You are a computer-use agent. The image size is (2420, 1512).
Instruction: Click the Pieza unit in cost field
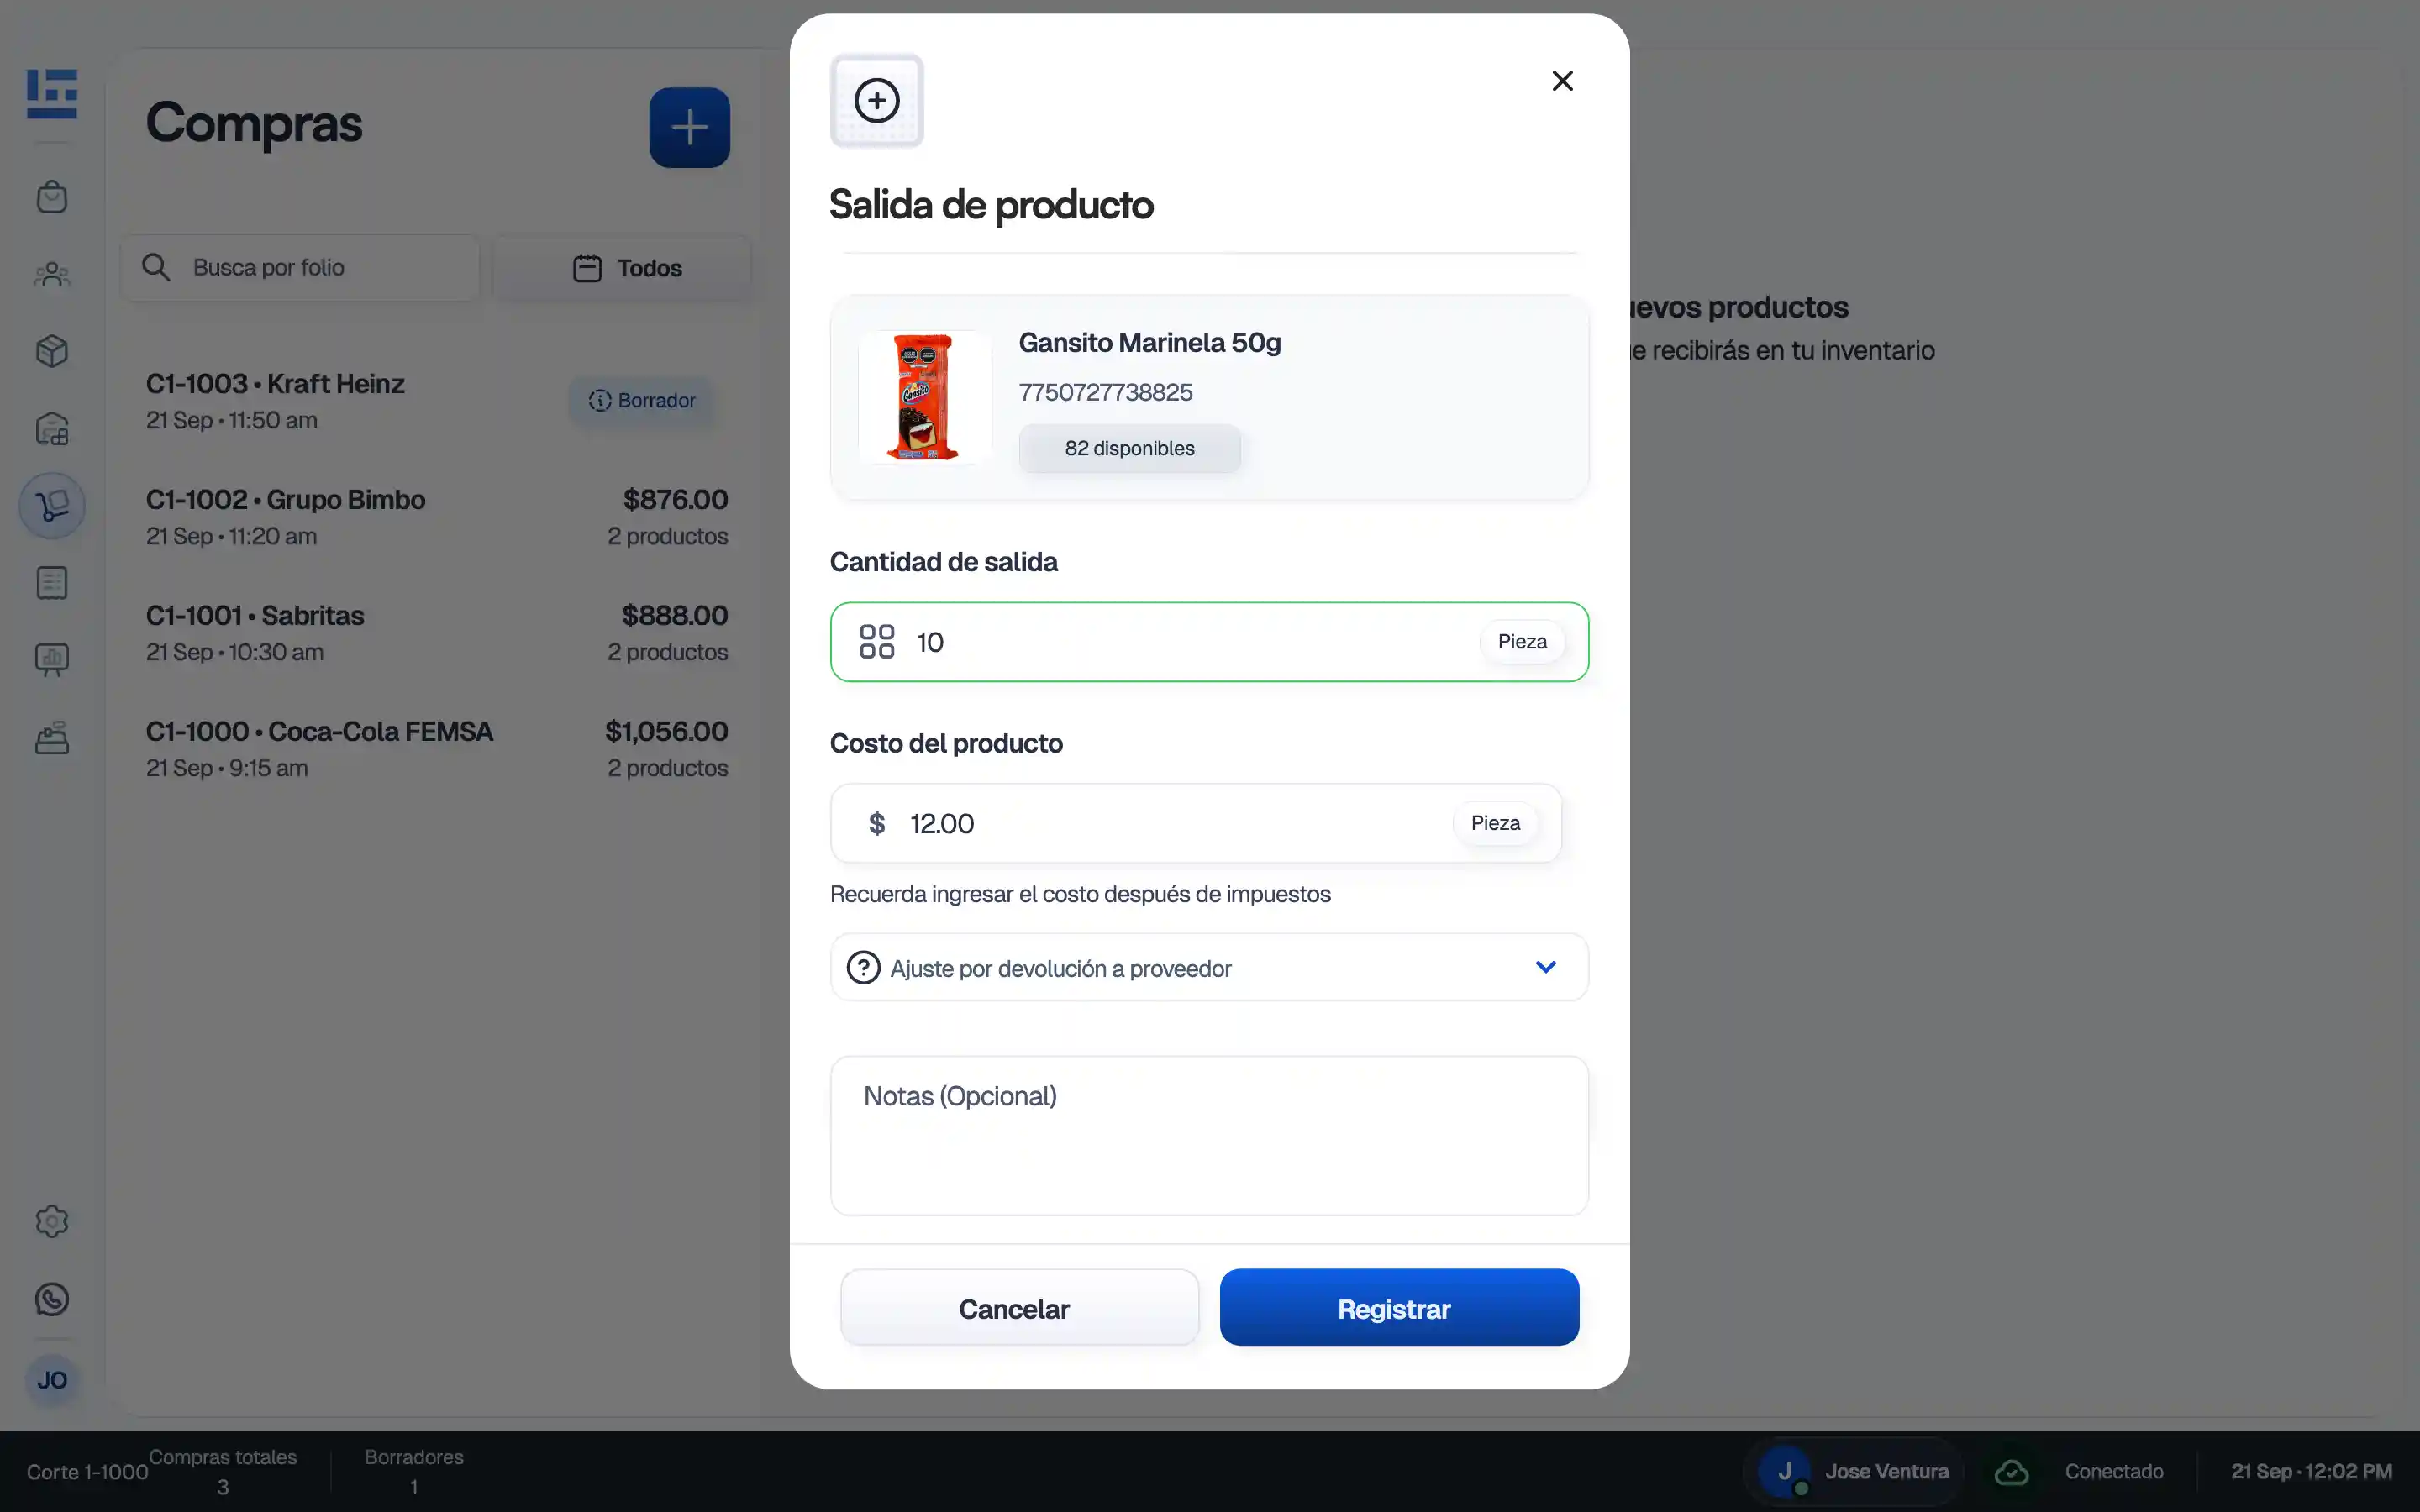point(1495,823)
